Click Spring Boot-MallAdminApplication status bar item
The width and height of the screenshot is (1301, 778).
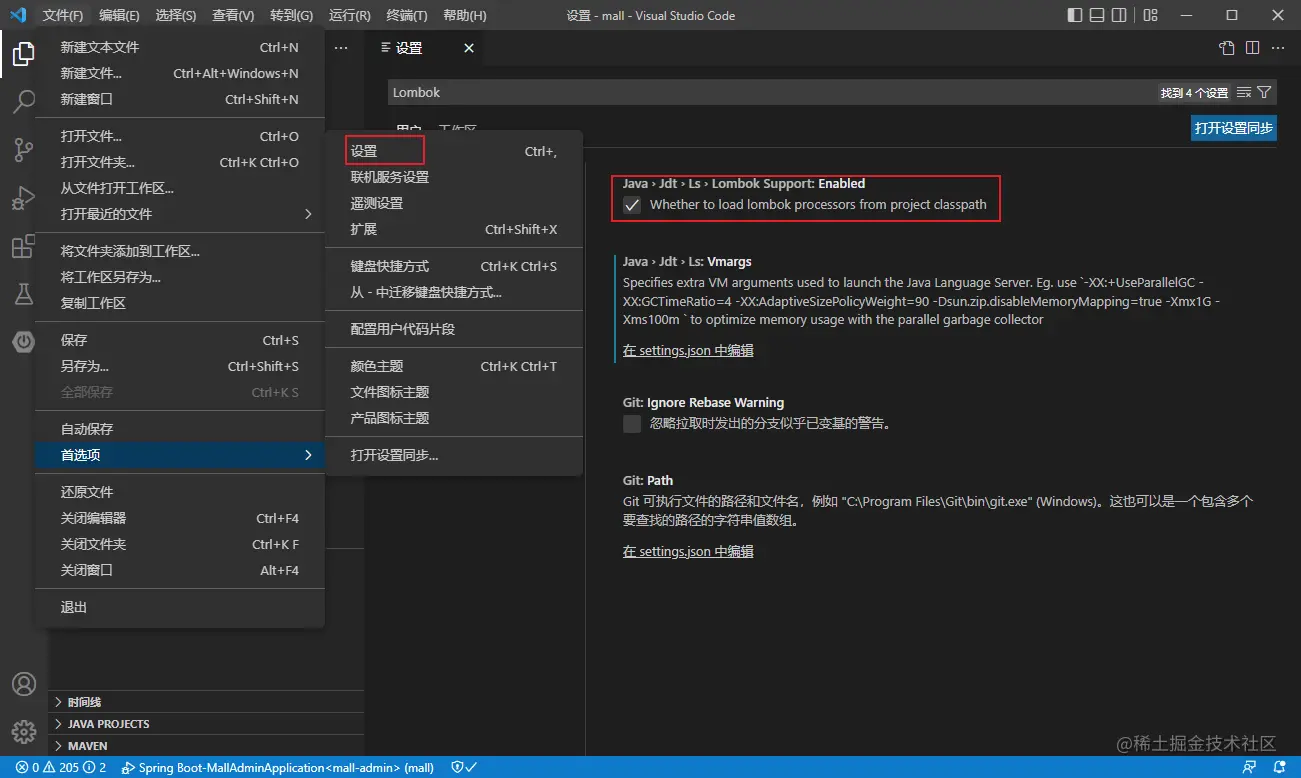tap(278, 767)
